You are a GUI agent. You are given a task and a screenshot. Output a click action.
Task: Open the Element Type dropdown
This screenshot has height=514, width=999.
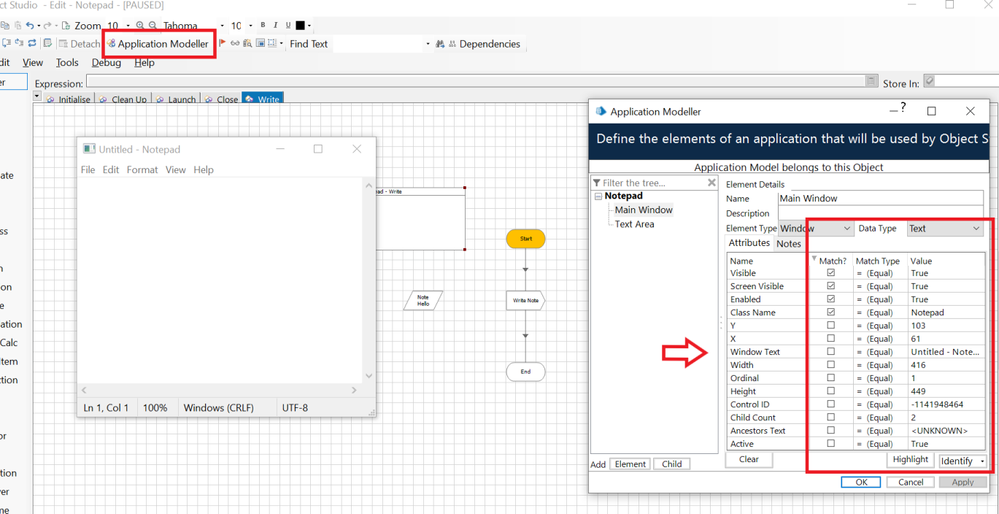pyautogui.click(x=846, y=229)
